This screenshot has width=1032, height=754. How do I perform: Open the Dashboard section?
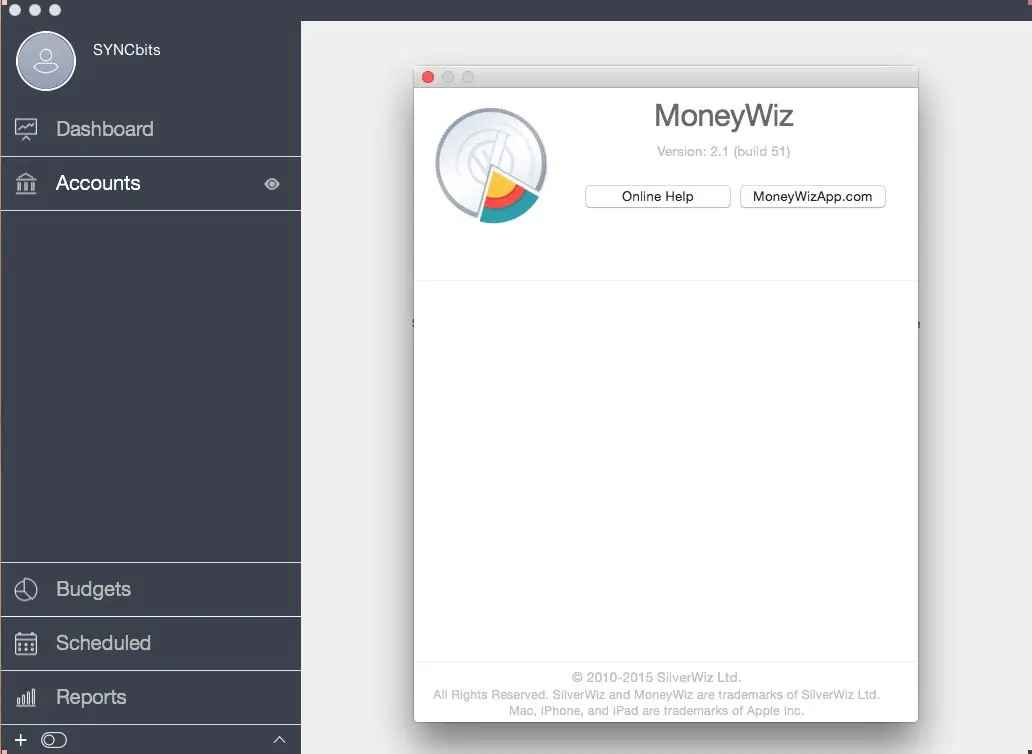tap(151, 129)
